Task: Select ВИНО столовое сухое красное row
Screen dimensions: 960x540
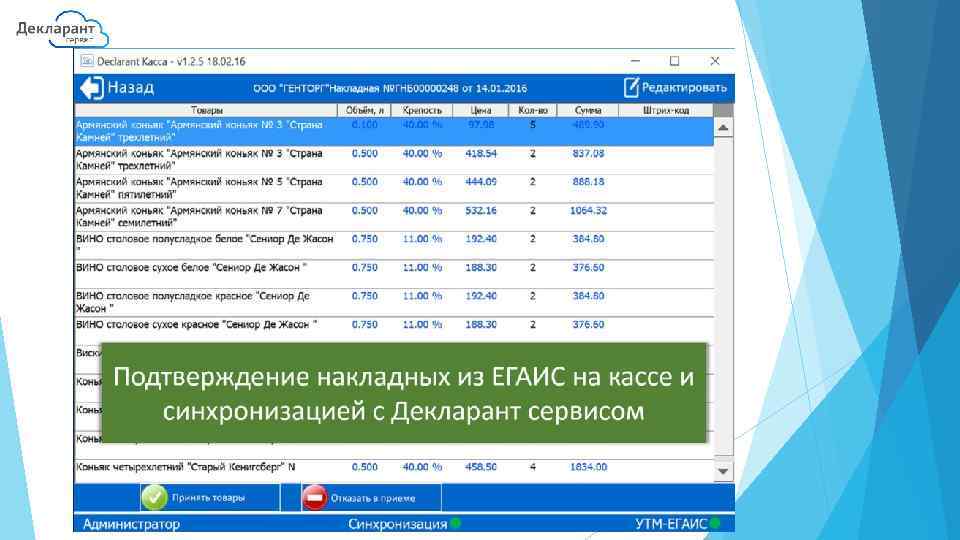Action: pos(394,330)
